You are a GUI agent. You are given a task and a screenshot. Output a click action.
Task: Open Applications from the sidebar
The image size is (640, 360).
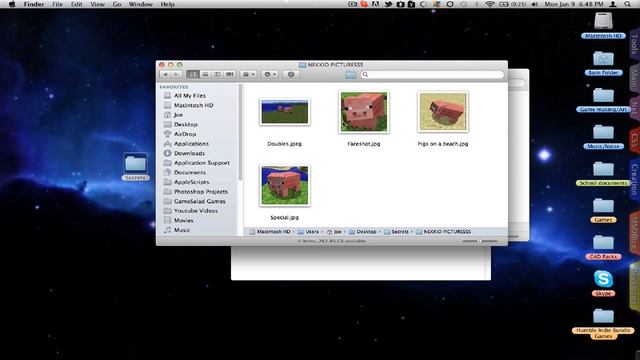(x=191, y=144)
